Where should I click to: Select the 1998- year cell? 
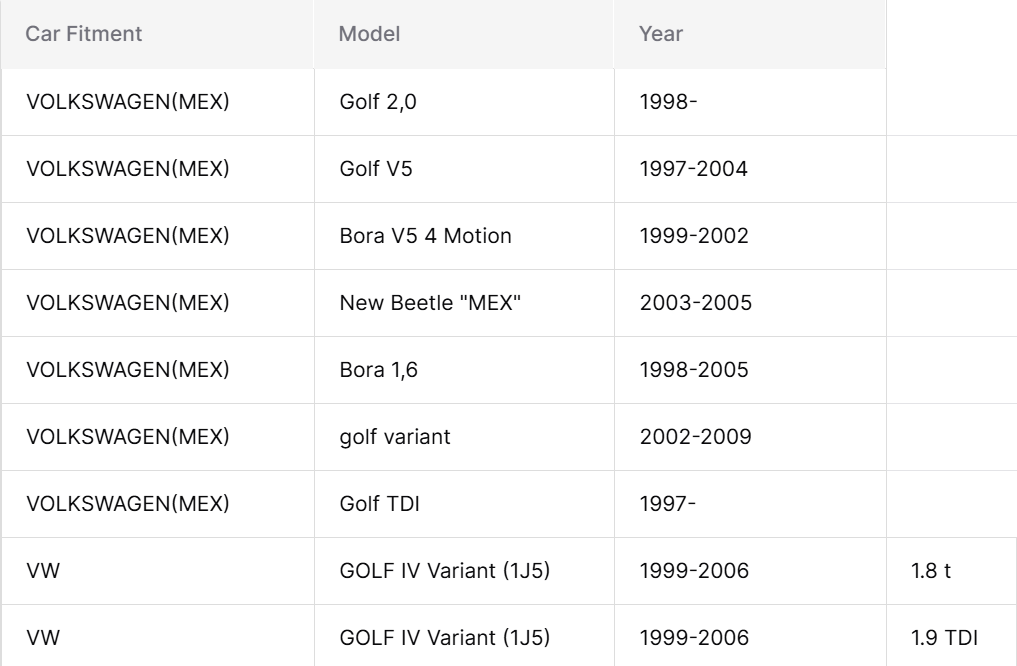point(750,102)
